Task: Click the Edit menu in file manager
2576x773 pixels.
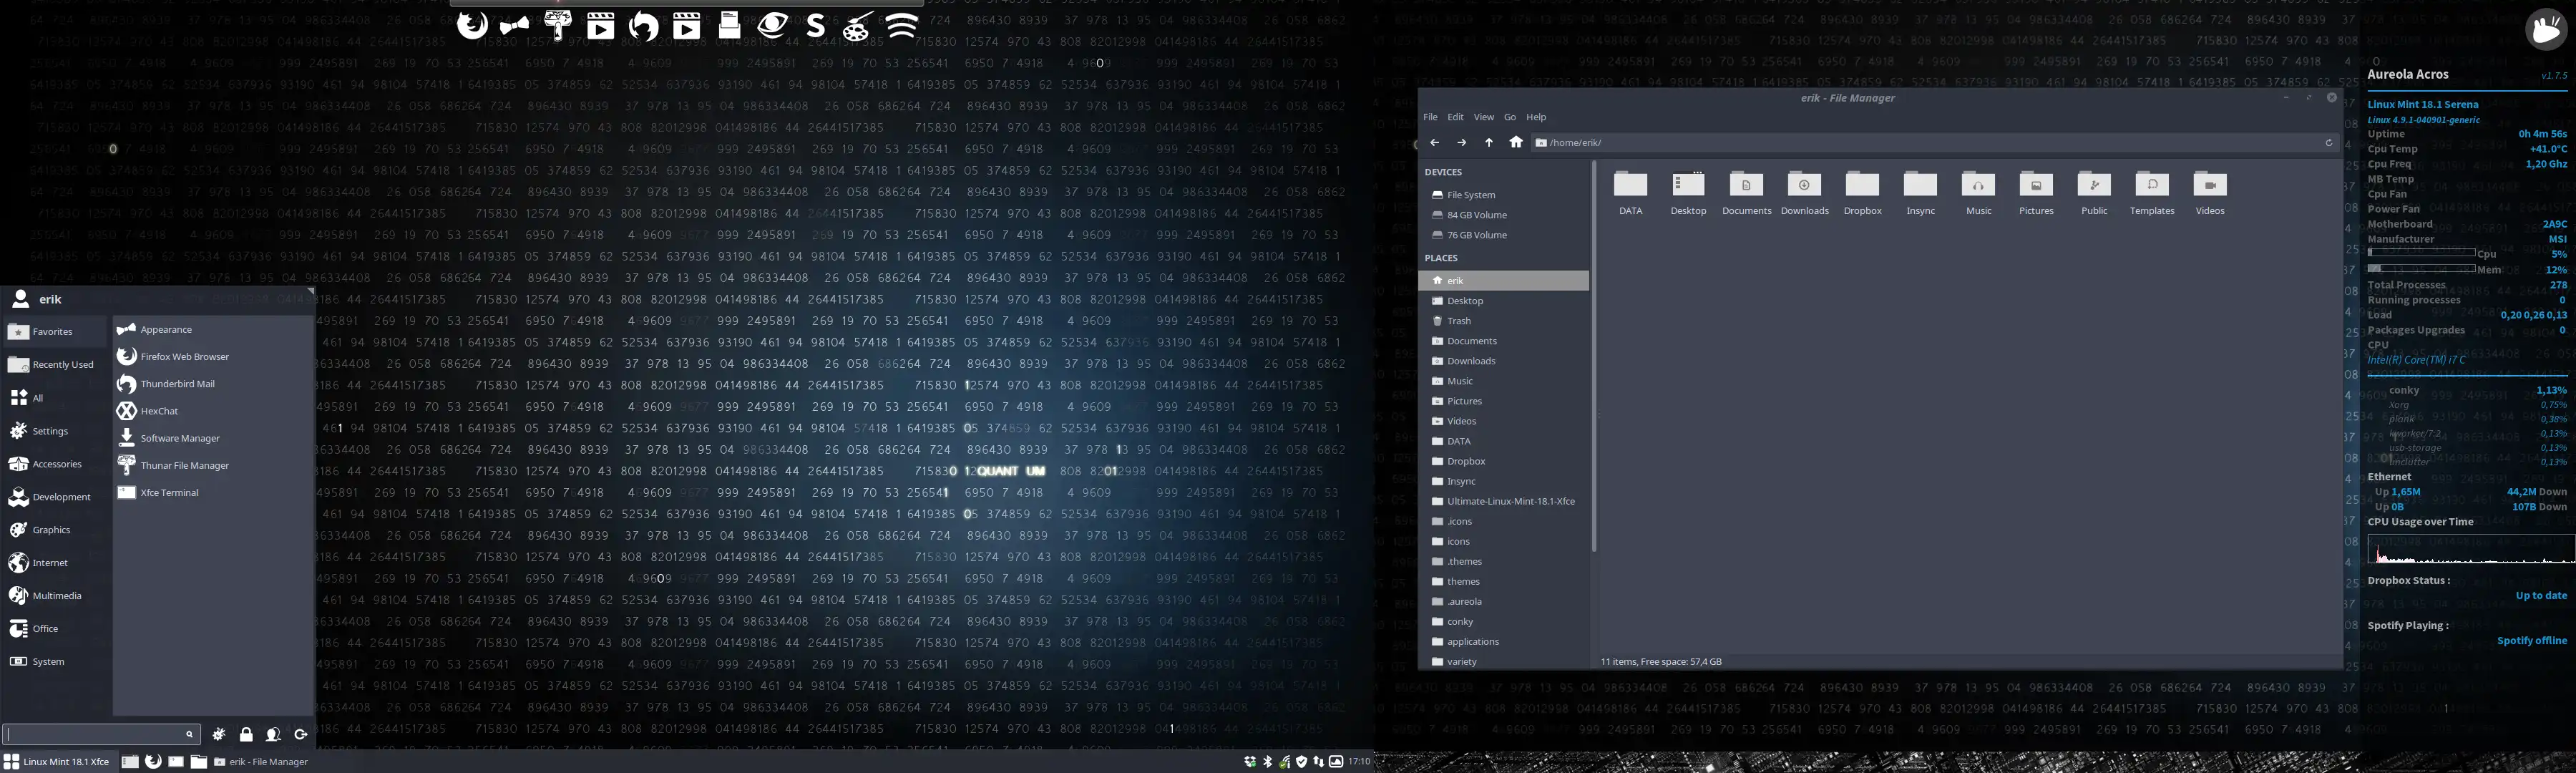Action: [1454, 117]
